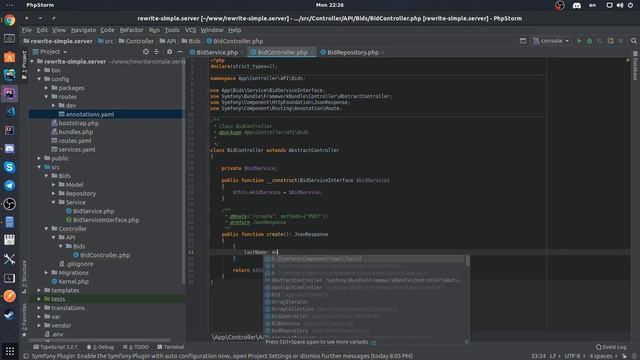Image resolution: width=640 pixels, height=360 pixels.
Task: Expand the public folder
Action: pyautogui.click(x=39, y=158)
